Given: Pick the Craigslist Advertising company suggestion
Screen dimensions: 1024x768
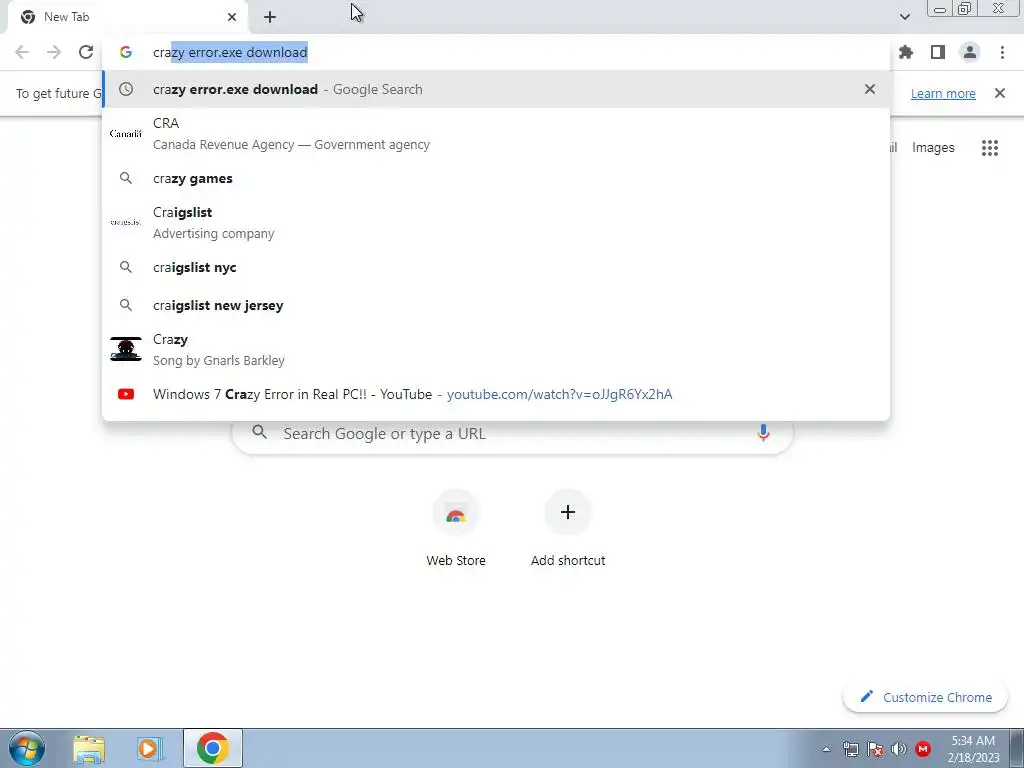Looking at the screenshot, I should 496,223.
